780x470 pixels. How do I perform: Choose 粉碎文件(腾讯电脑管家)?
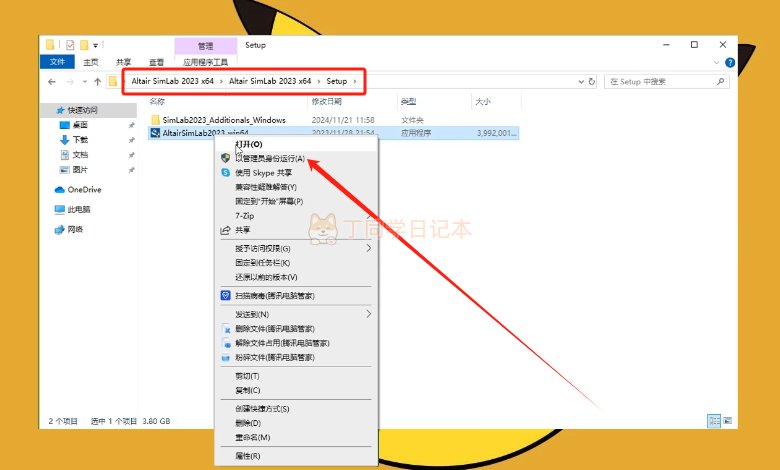point(275,358)
